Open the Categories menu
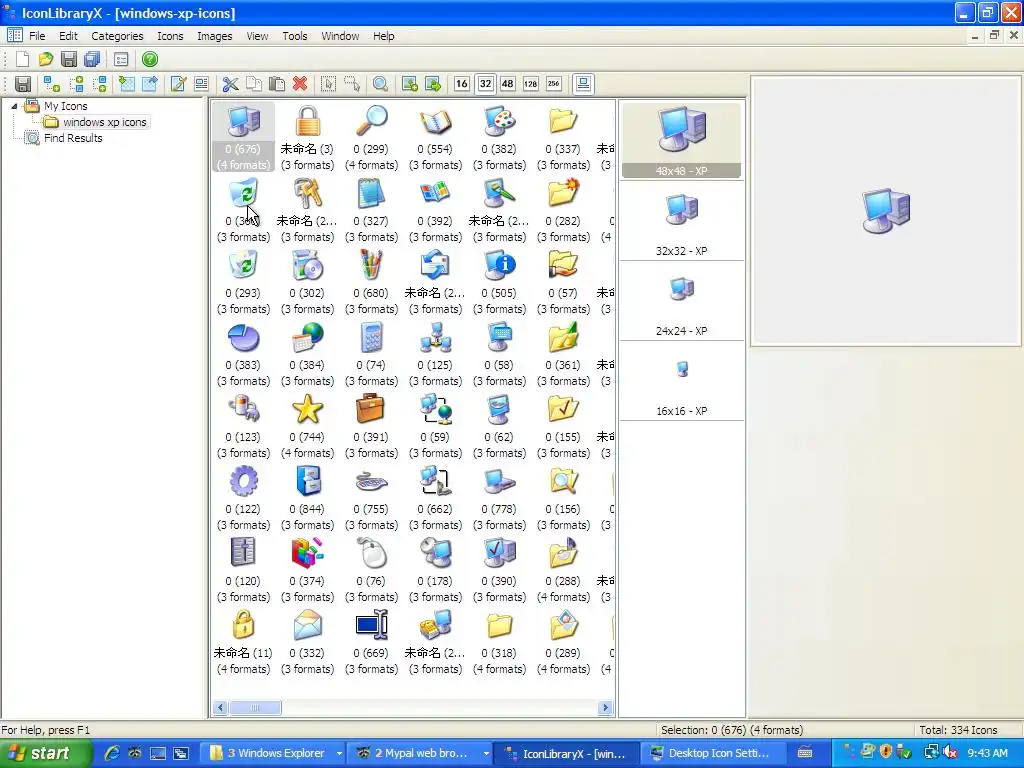The width and height of the screenshot is (1024, 768). pyautogui.click(x=117, y=36)
